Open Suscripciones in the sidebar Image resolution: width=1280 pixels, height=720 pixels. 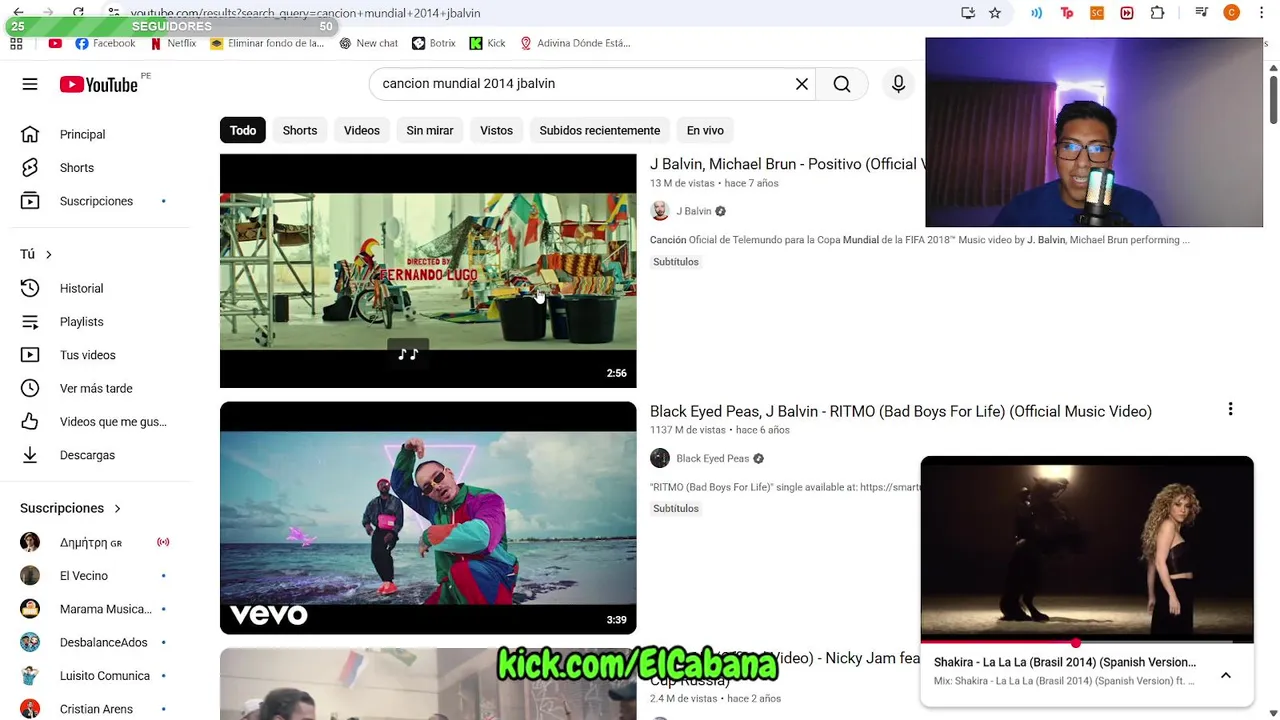pos(95,201)
